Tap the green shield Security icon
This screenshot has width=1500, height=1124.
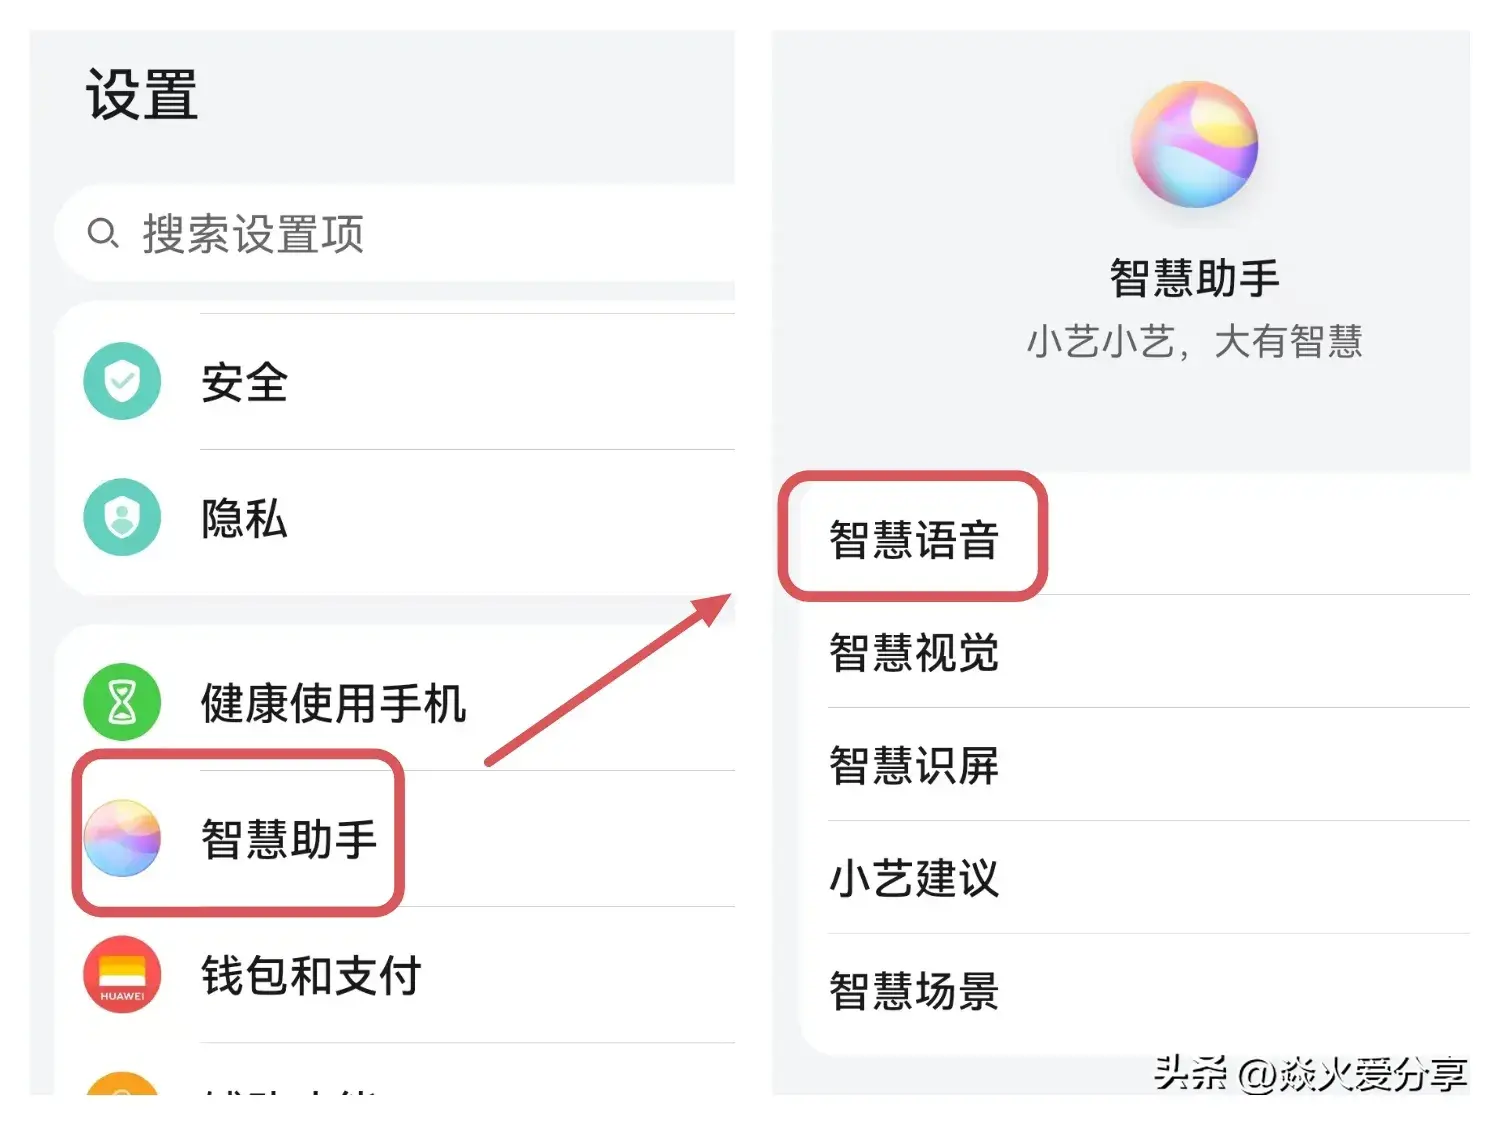(122, 381)
